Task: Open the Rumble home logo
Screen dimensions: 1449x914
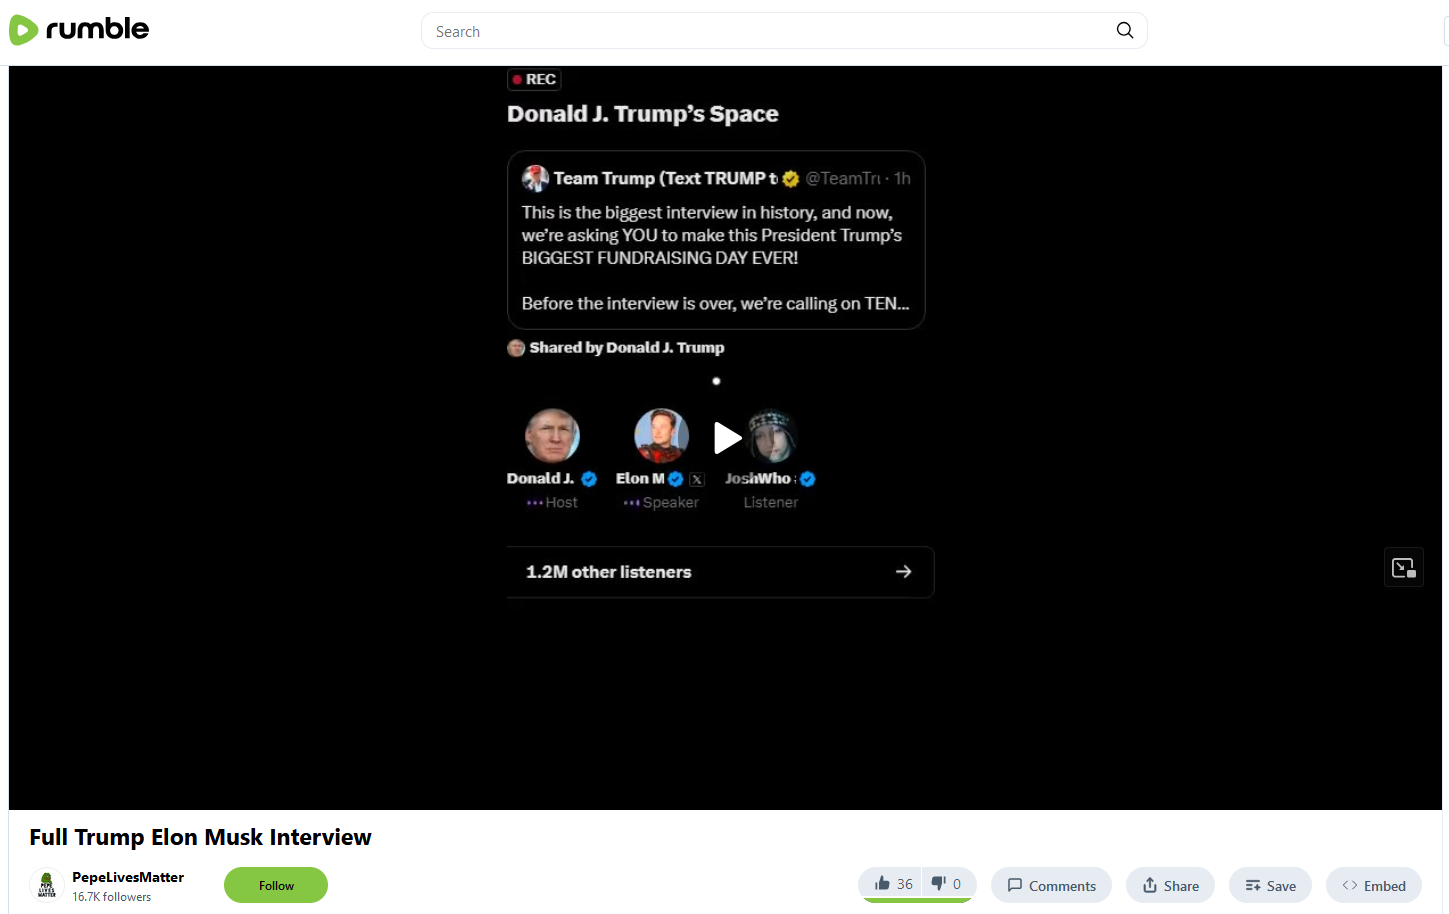Action: tap(79, 30)
